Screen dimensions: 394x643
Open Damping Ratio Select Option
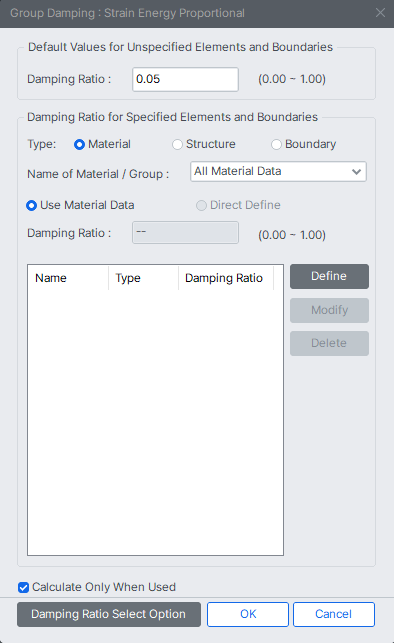point(109,614)
